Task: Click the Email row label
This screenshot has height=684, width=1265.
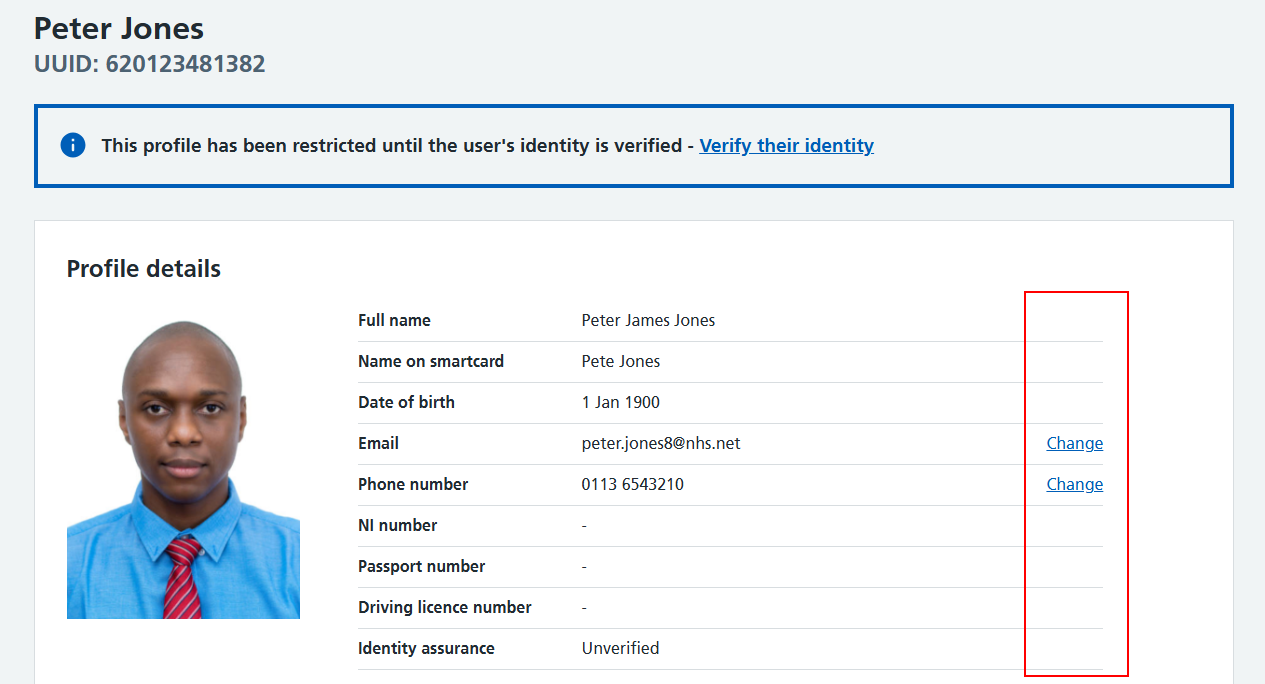Action: 378,443
